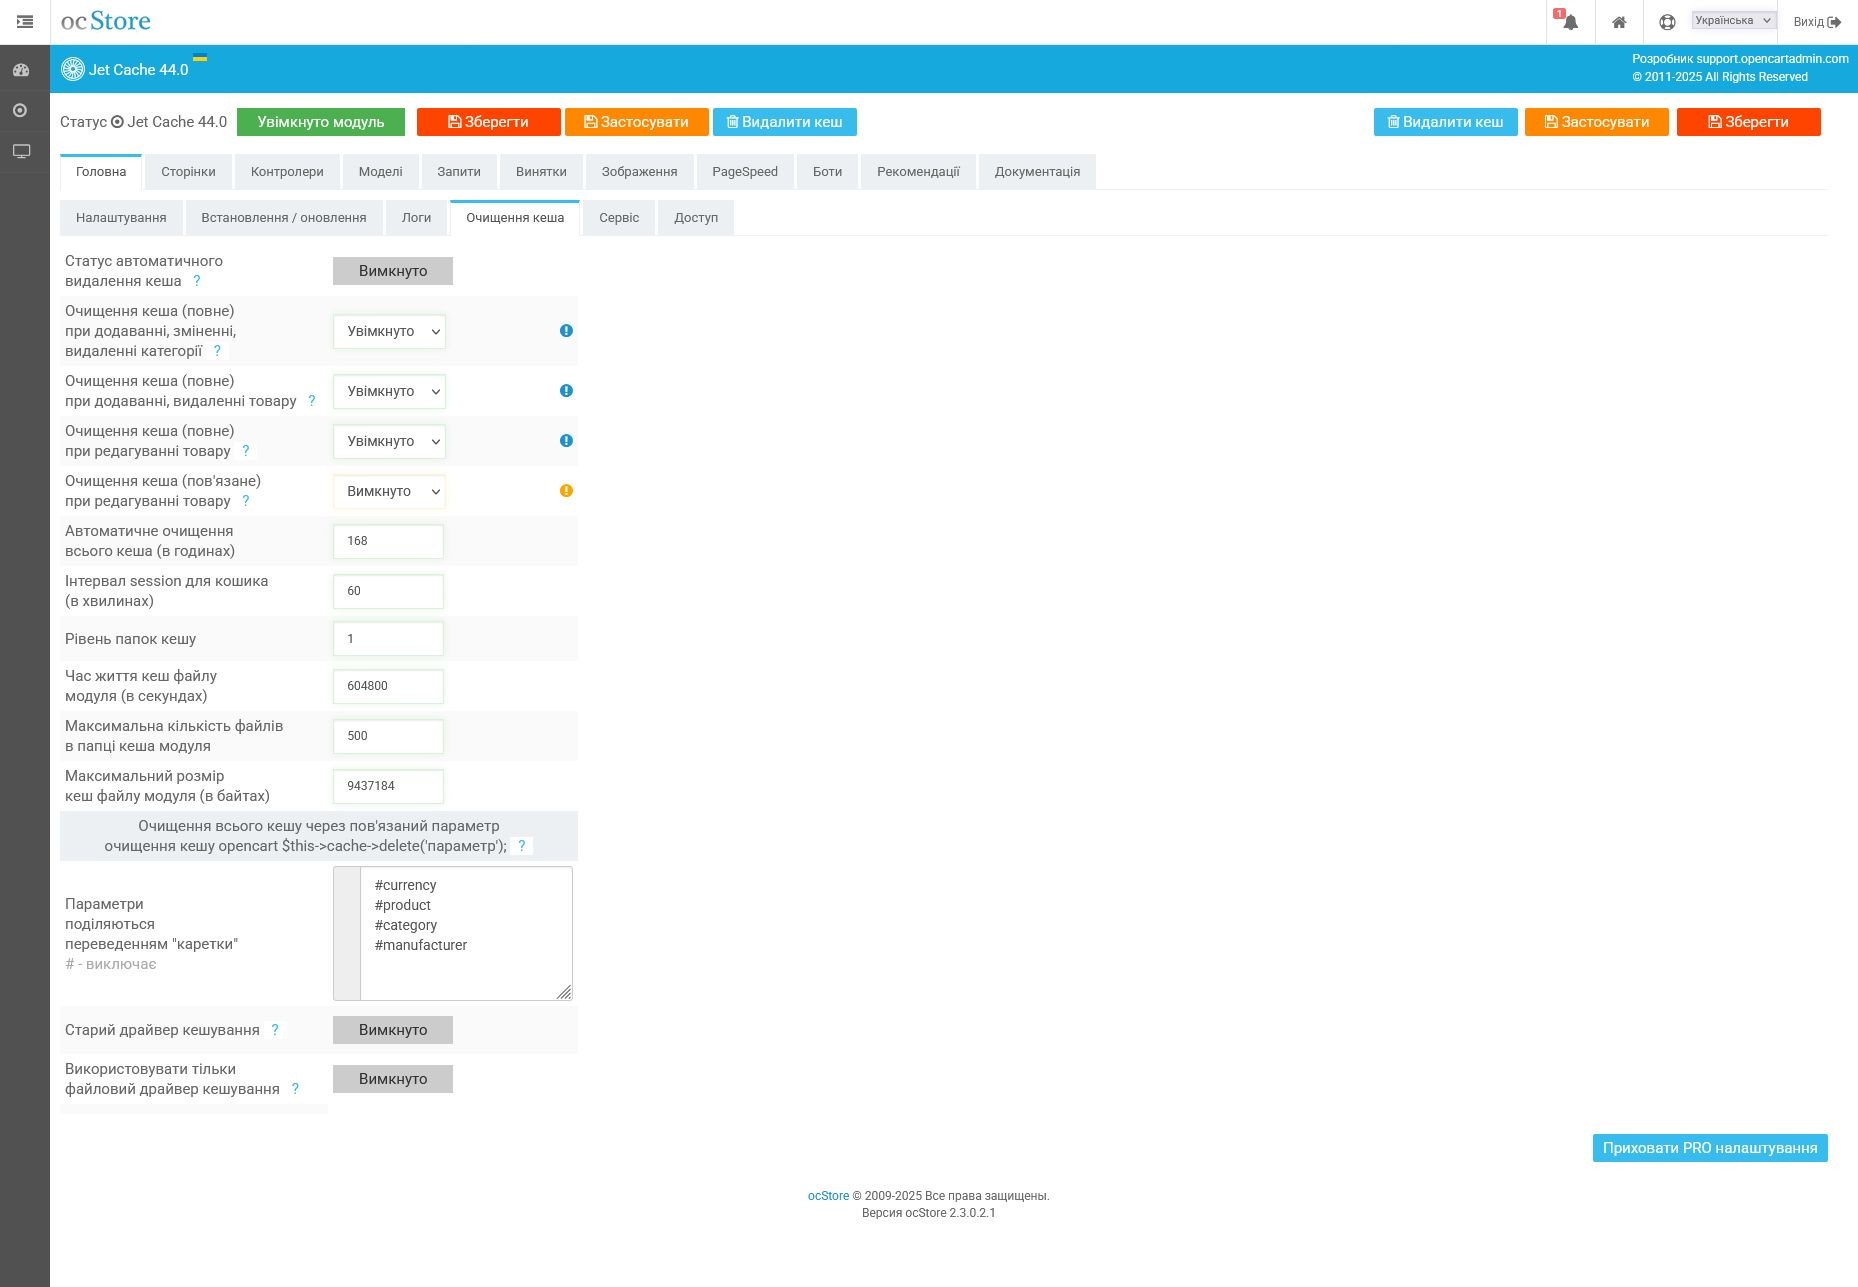1858x1287 pixels.
Task: Open the dashboard icon in sidebar
Action: click(21, 70)
